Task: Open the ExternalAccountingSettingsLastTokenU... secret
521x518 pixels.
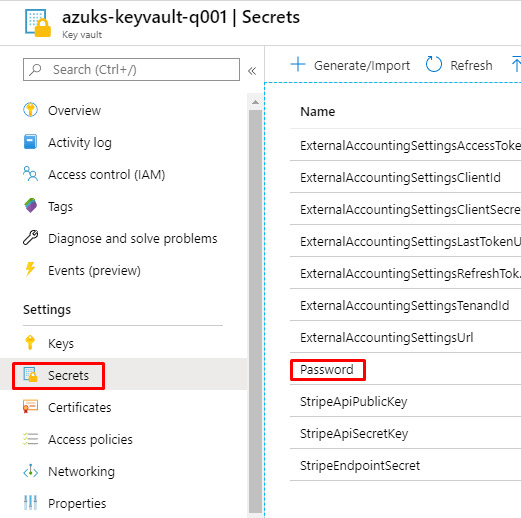Action: click(x=411, y=242)
